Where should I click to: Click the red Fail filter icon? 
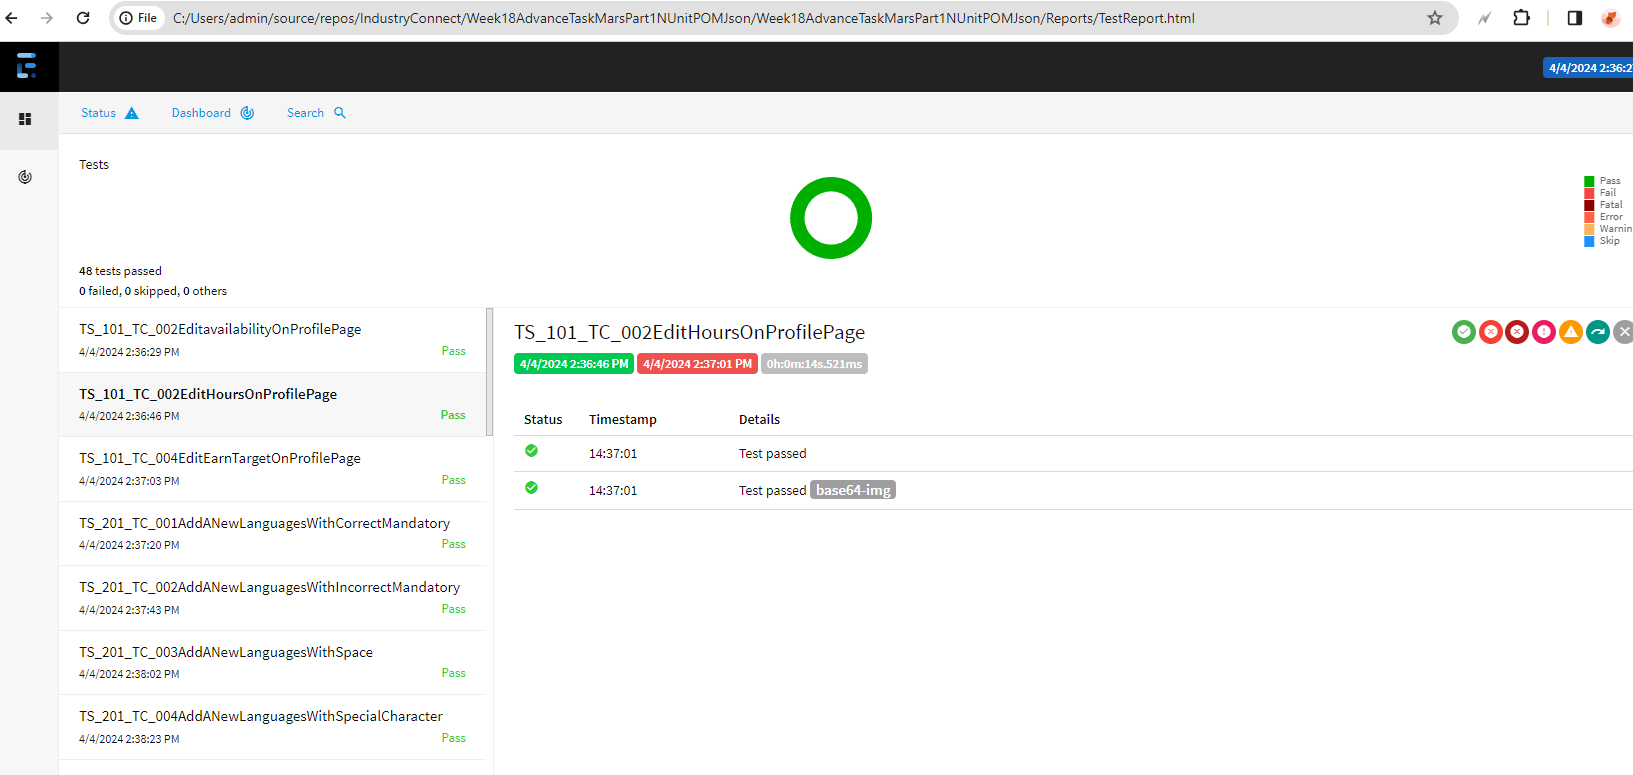click(1490, 332)
